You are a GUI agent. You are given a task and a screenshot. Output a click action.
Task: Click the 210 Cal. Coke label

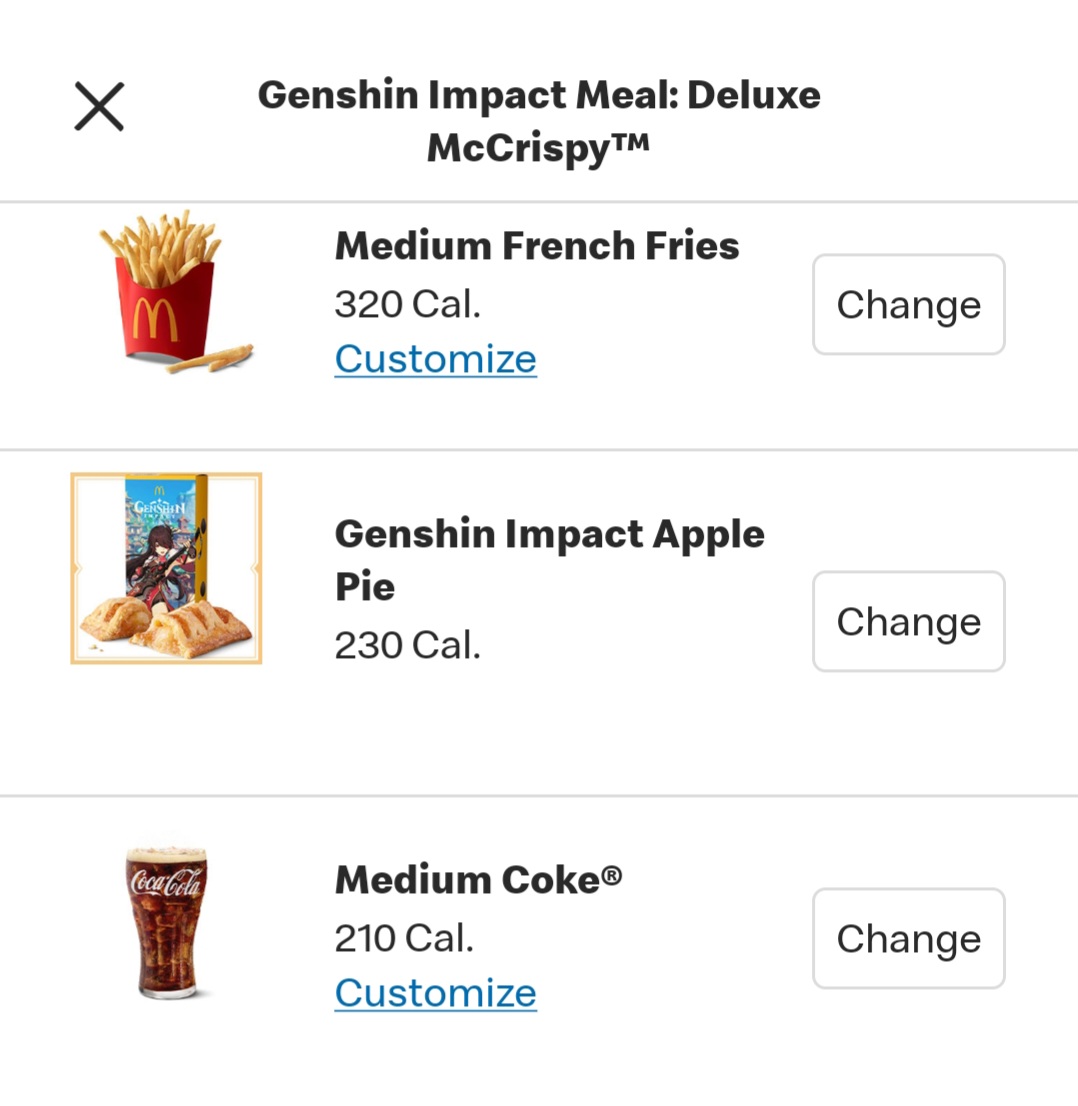404,938
